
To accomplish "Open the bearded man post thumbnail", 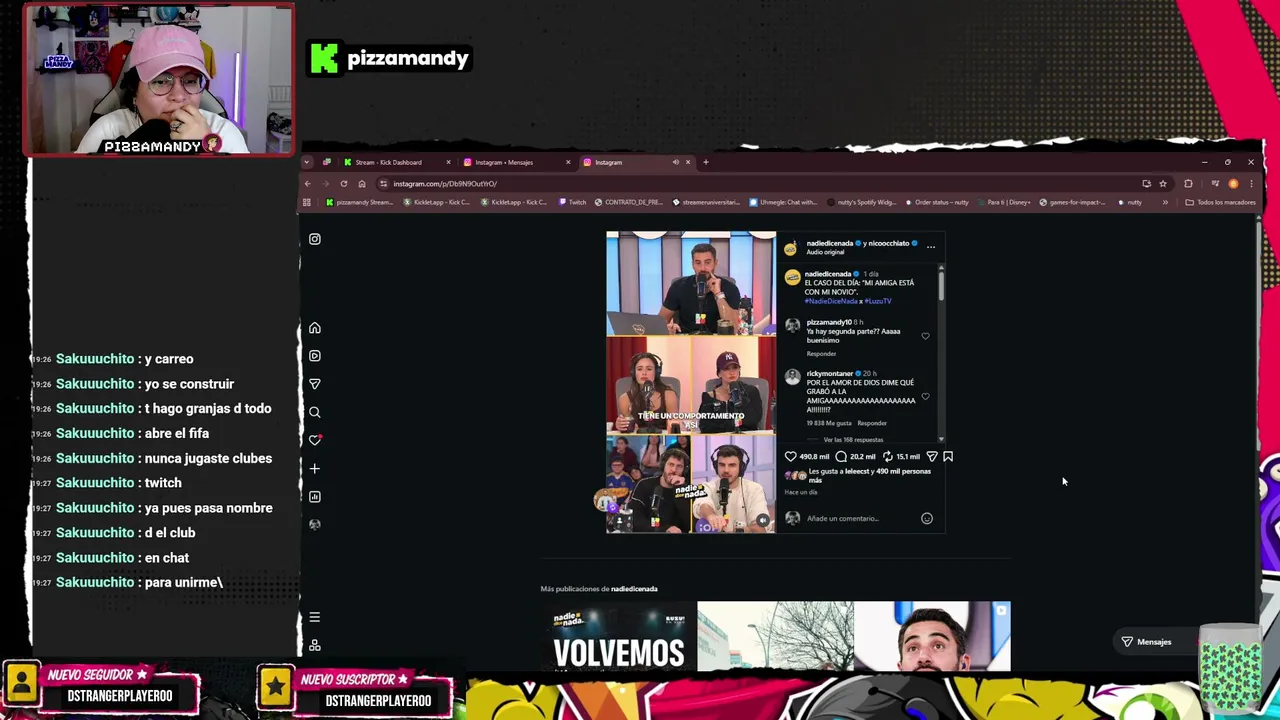I will tap(932, 636).
